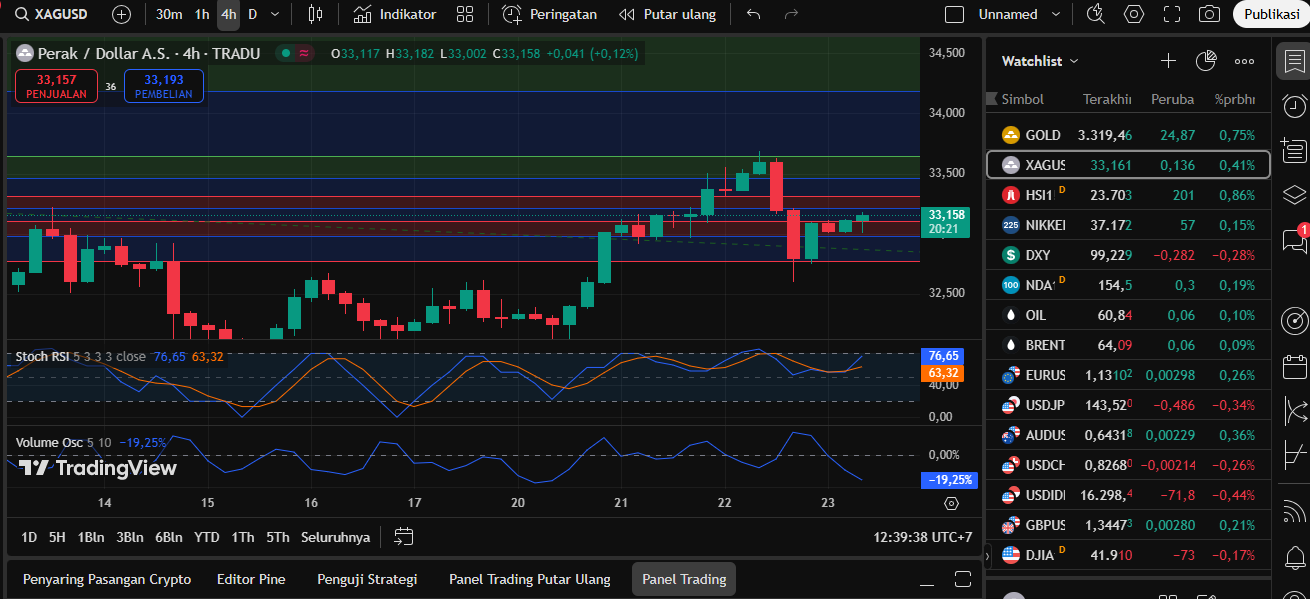Open the Indikator (indicators) menu
Image resolution: width=1310 pixels, height=599 pixels.
[395, 15]
